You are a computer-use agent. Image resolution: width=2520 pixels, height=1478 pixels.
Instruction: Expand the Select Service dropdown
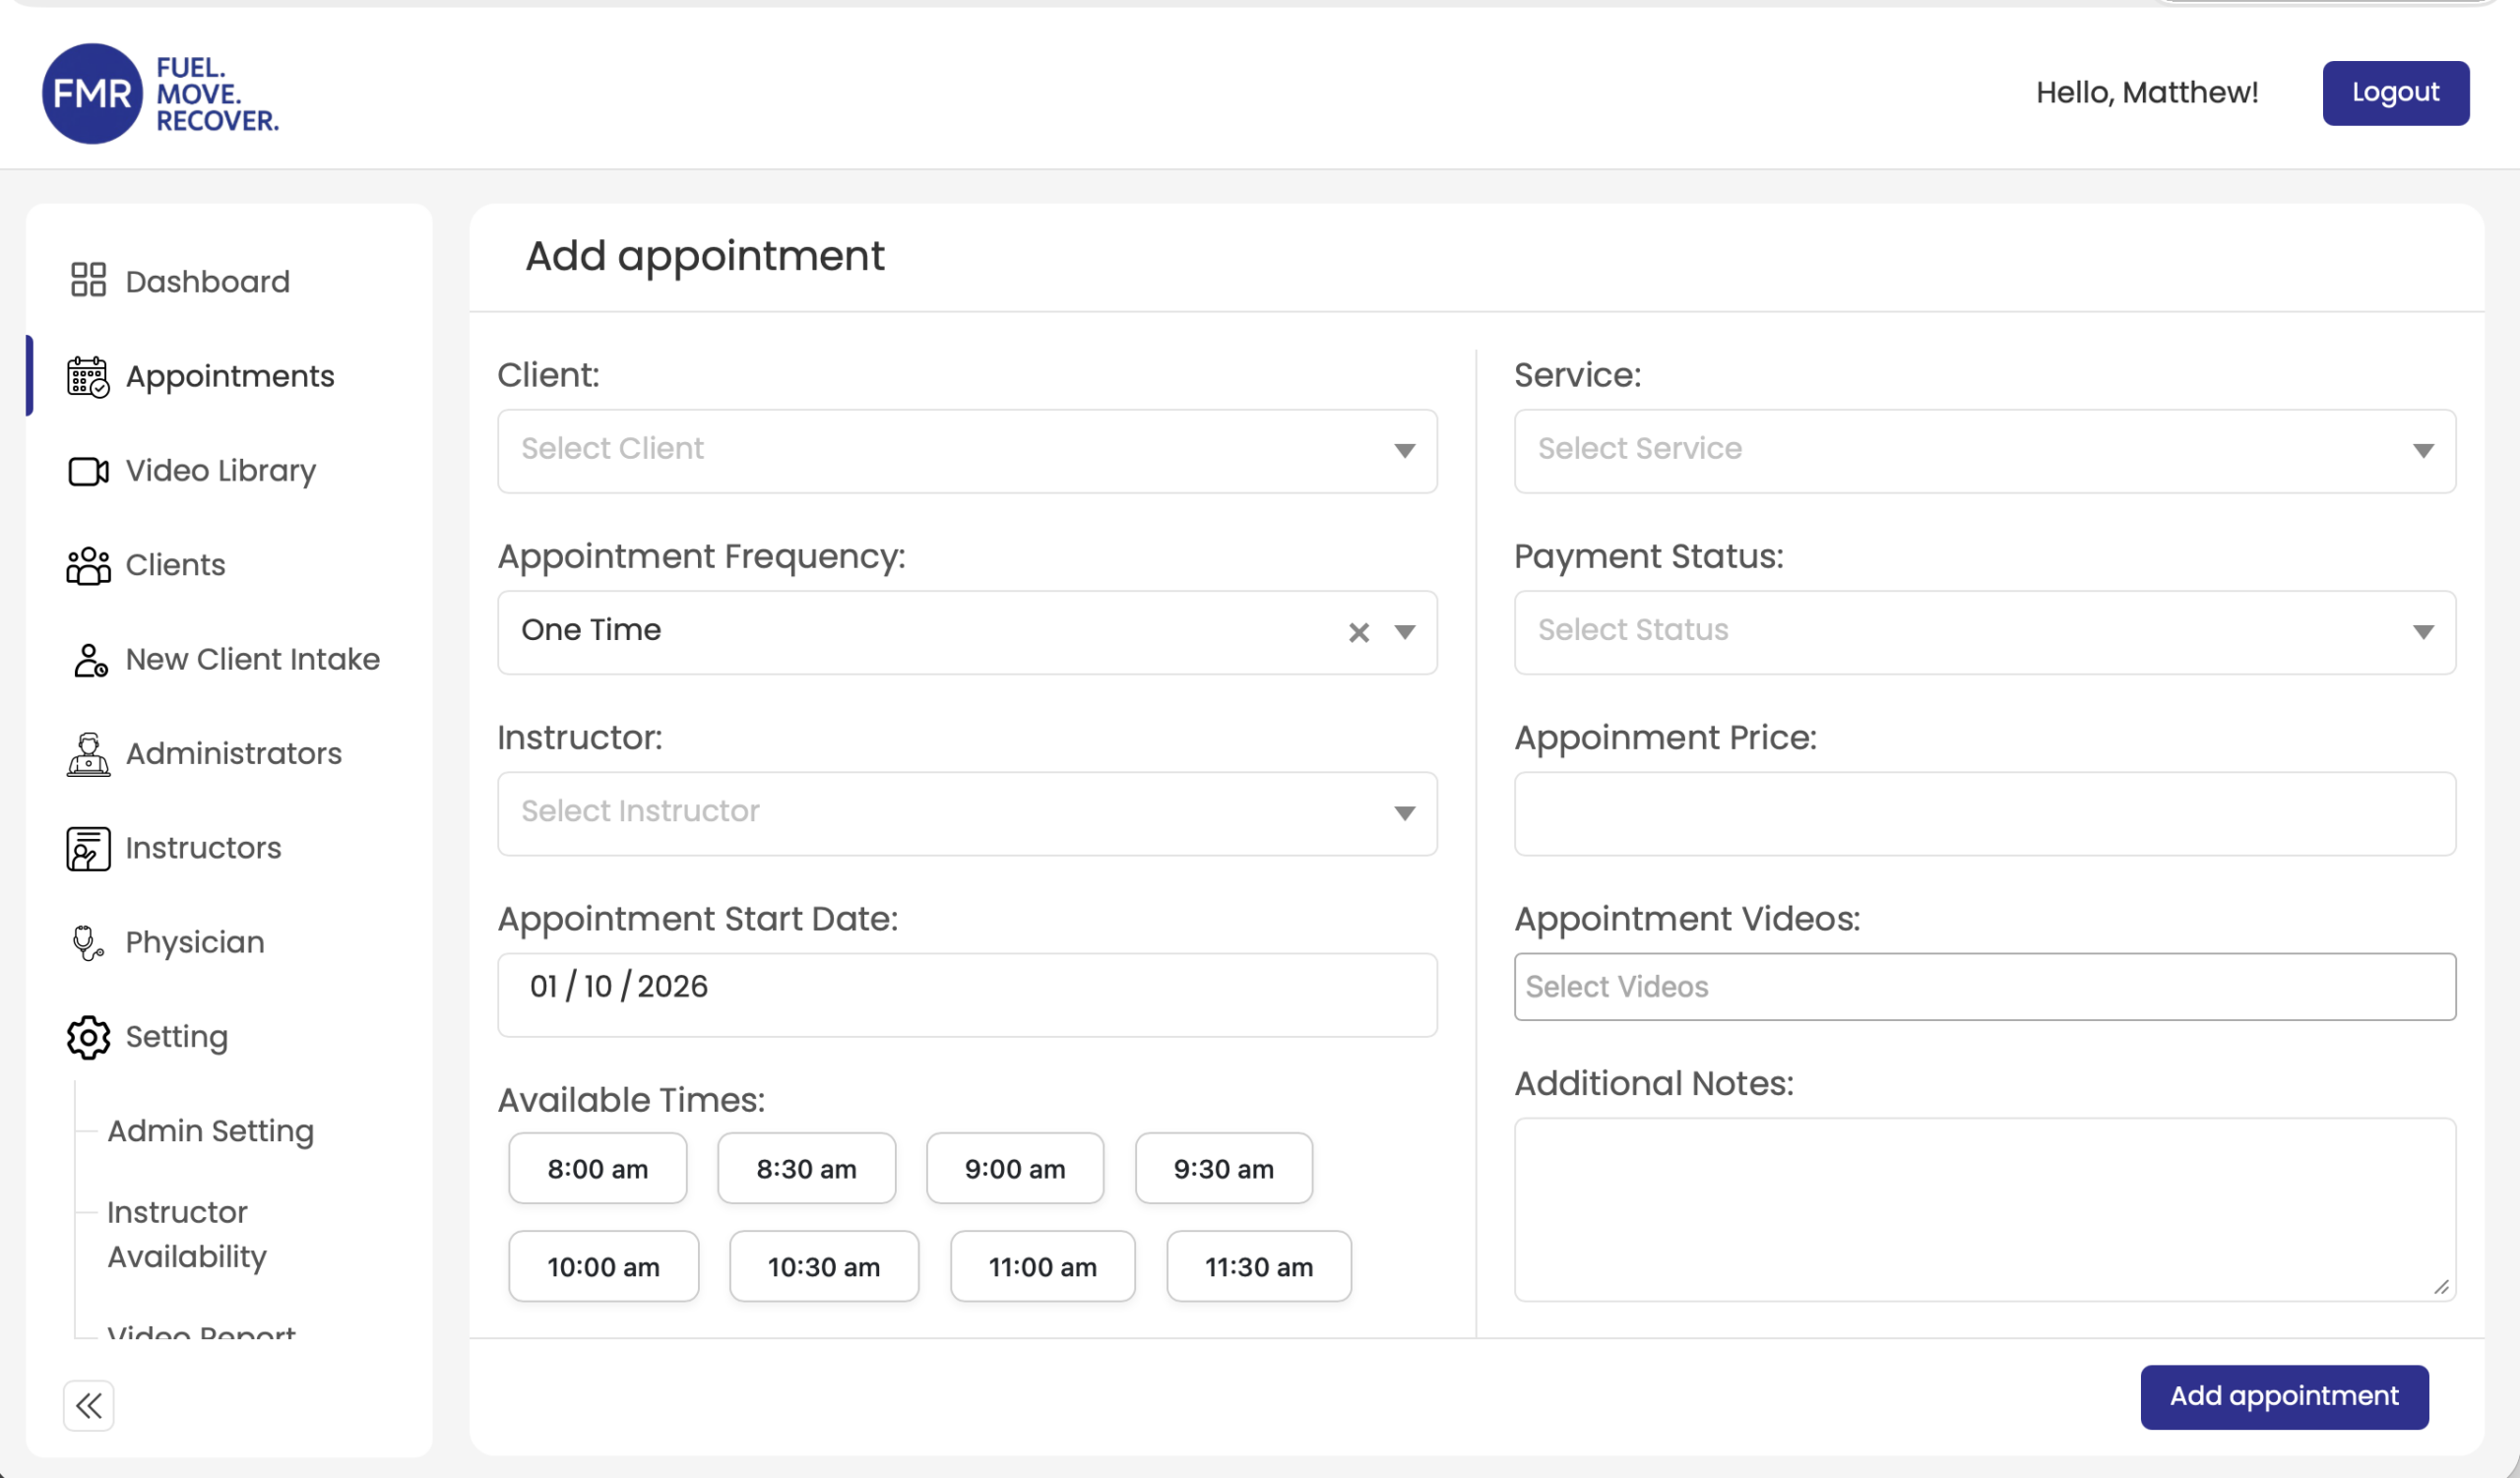pos(1984,450)
